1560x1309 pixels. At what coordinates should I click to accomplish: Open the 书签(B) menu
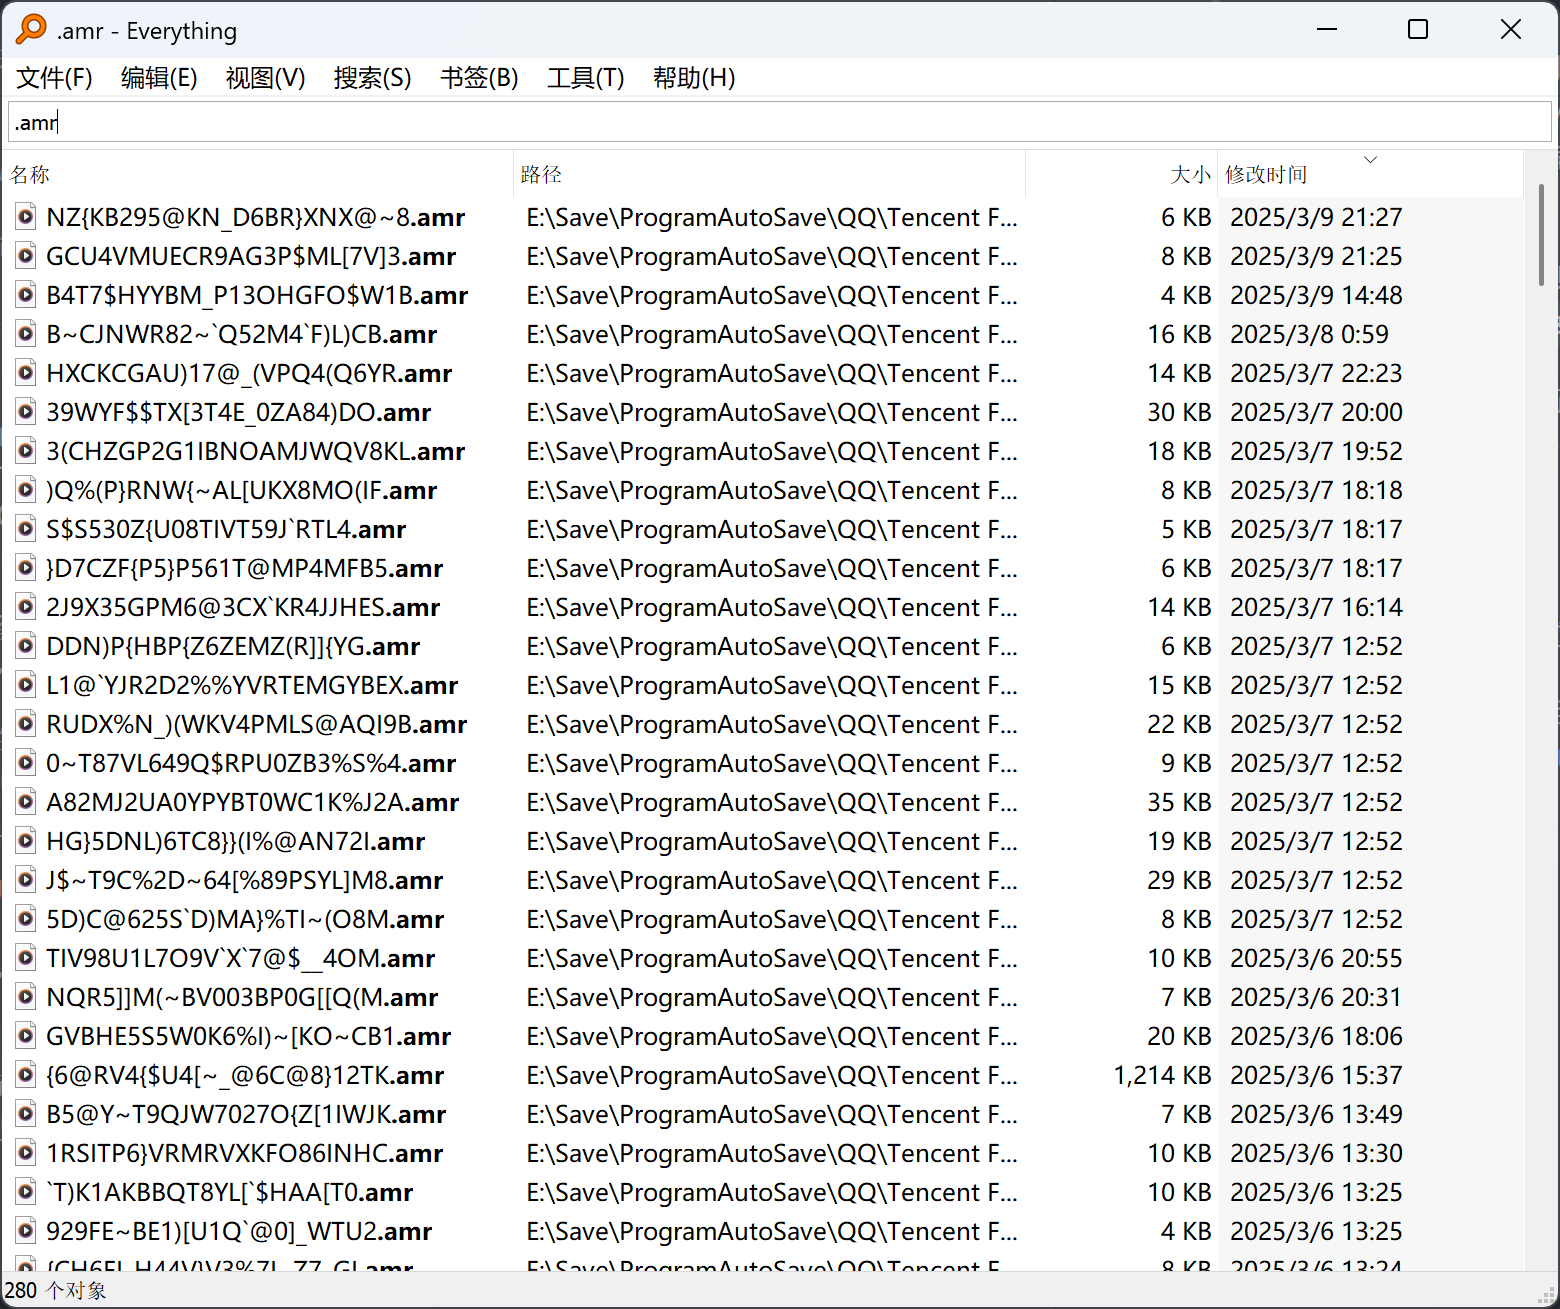(x=479, y=78)
